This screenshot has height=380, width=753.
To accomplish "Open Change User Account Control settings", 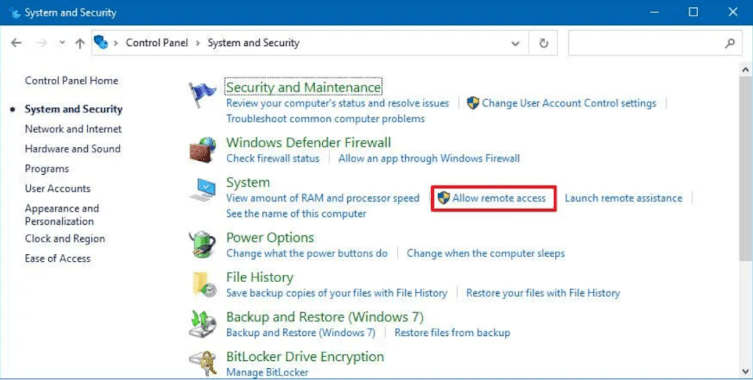I will point(569,103).
